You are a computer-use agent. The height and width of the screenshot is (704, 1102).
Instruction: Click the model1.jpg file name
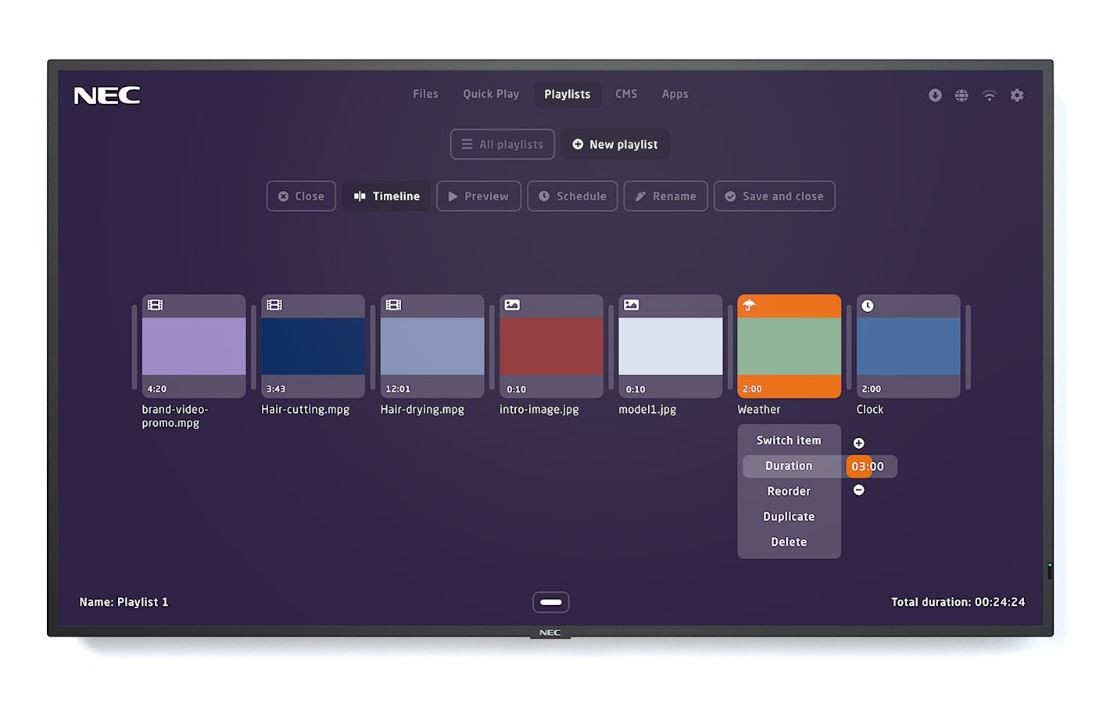647,410
